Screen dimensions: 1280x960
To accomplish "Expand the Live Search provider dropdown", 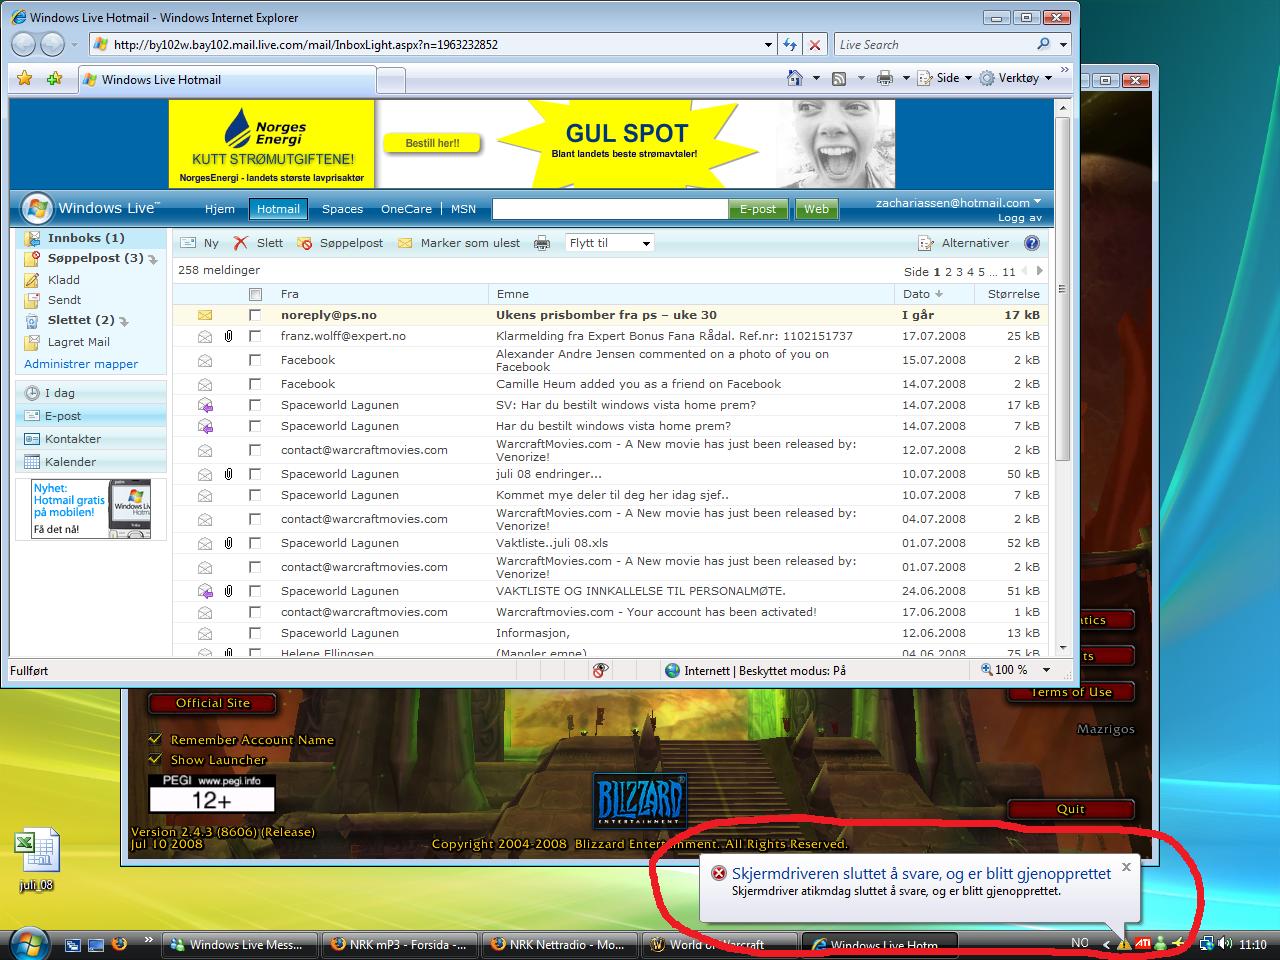I will [x=1063, y=45].
